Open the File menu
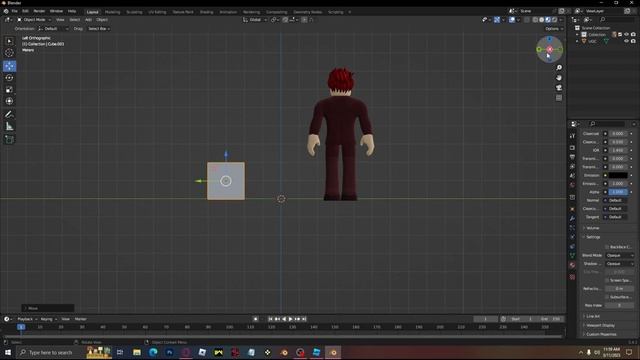640x360 pixels. click(x=15, y=11)
